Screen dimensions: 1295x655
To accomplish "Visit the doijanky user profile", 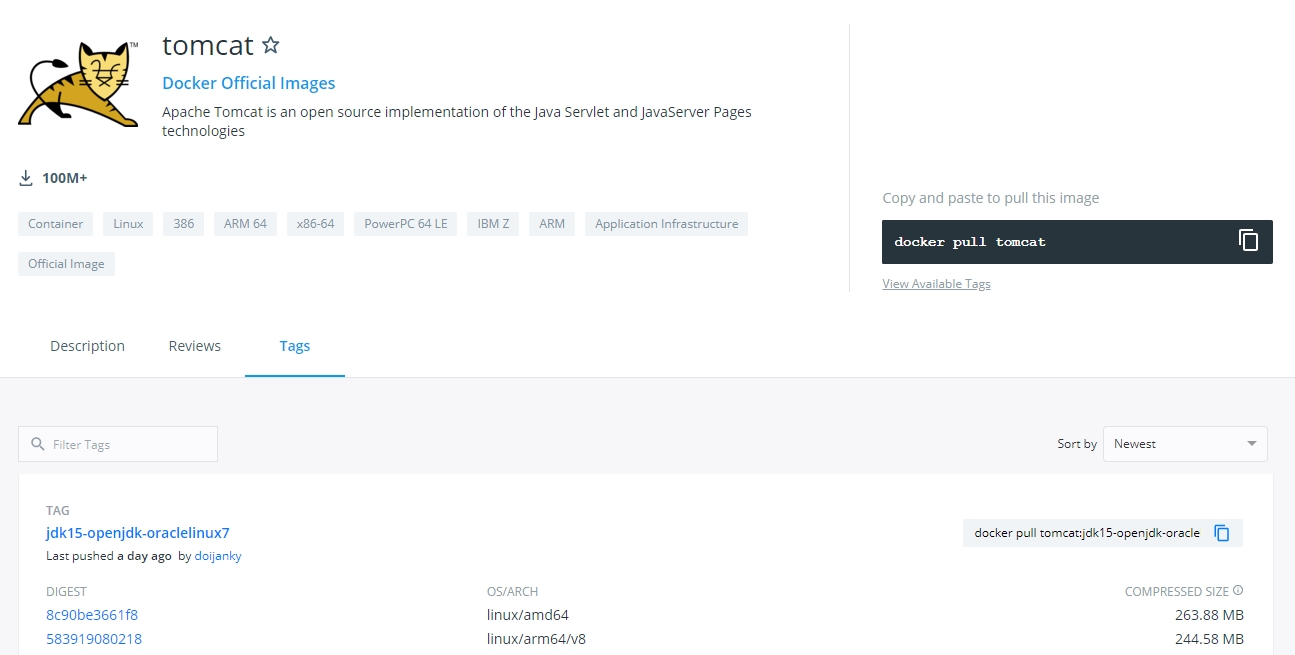I will pos(218,556).
